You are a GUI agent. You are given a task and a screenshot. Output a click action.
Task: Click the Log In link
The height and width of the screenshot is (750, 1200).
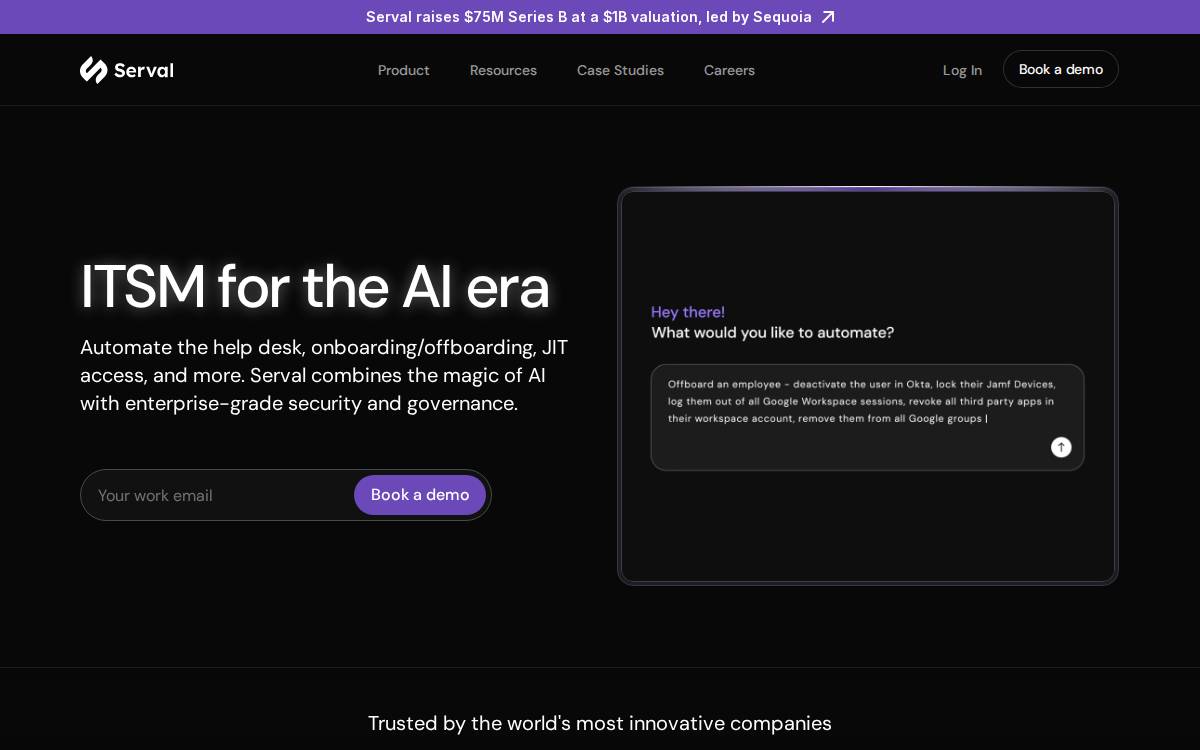click(x=962, y=70)
